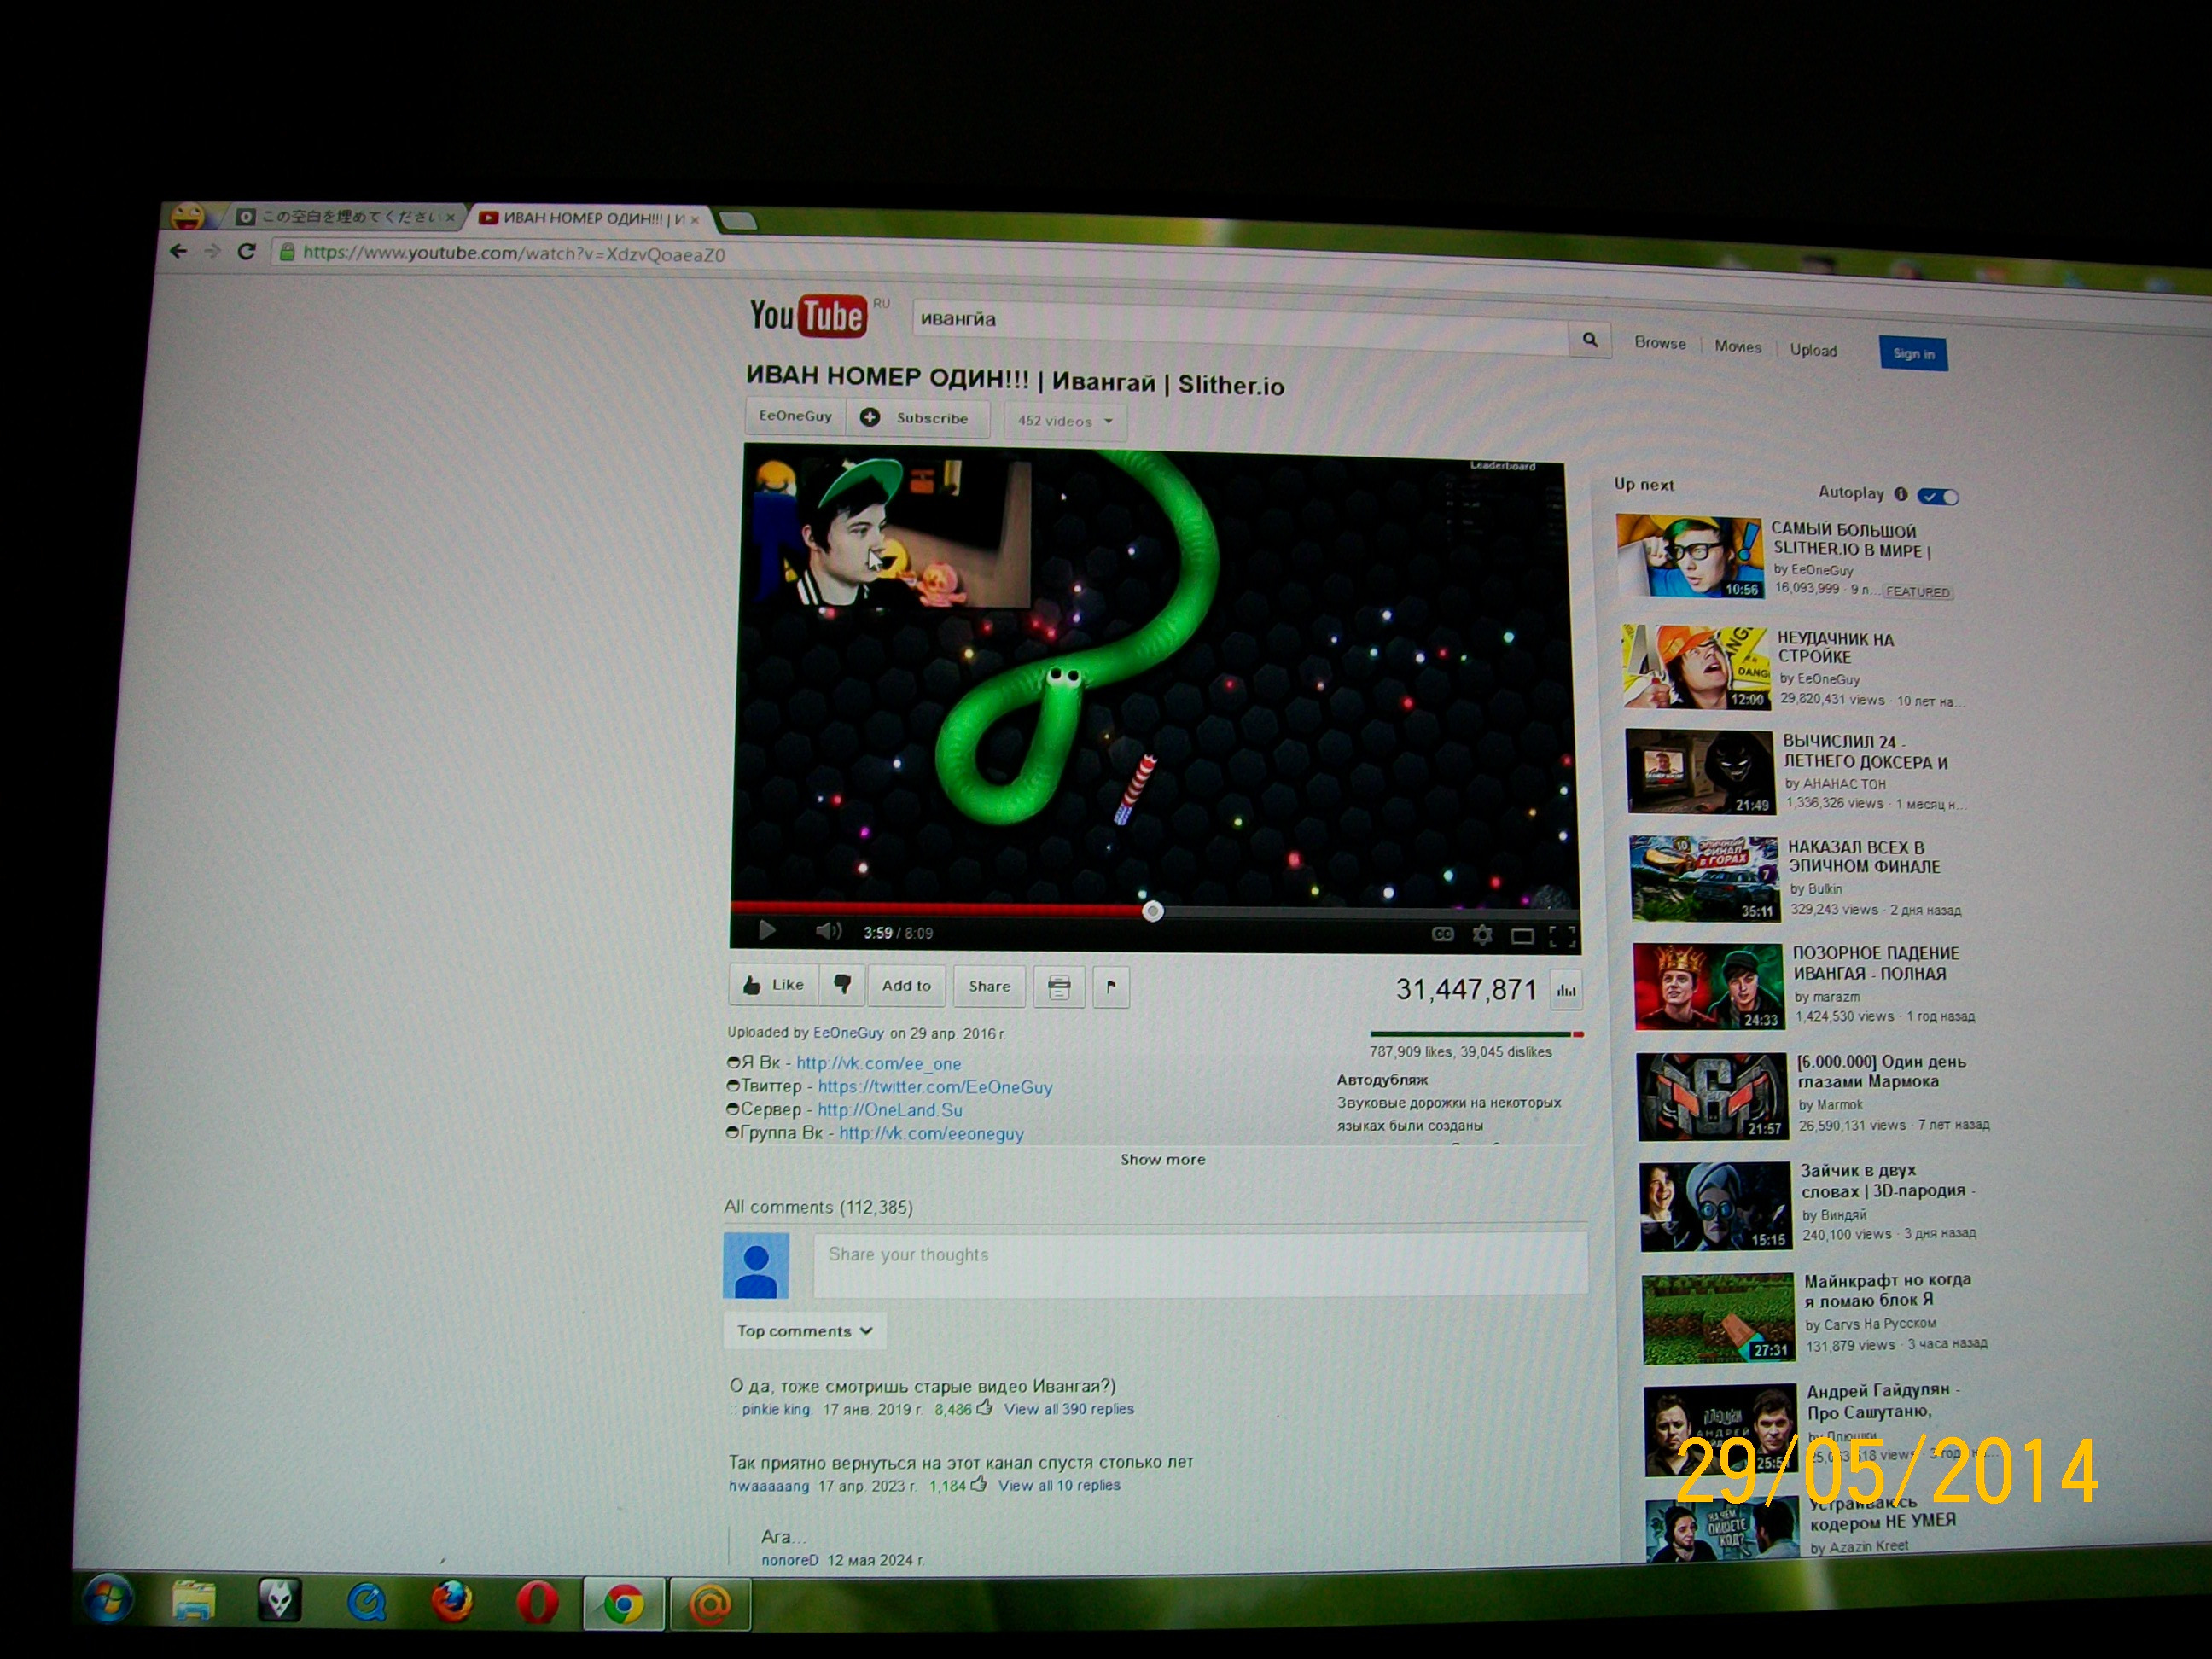Viewport: 2212px width, 1659px height.
Task: Open the 27:31 Майнкрафт video thumbnail
Action: 1719,1318
